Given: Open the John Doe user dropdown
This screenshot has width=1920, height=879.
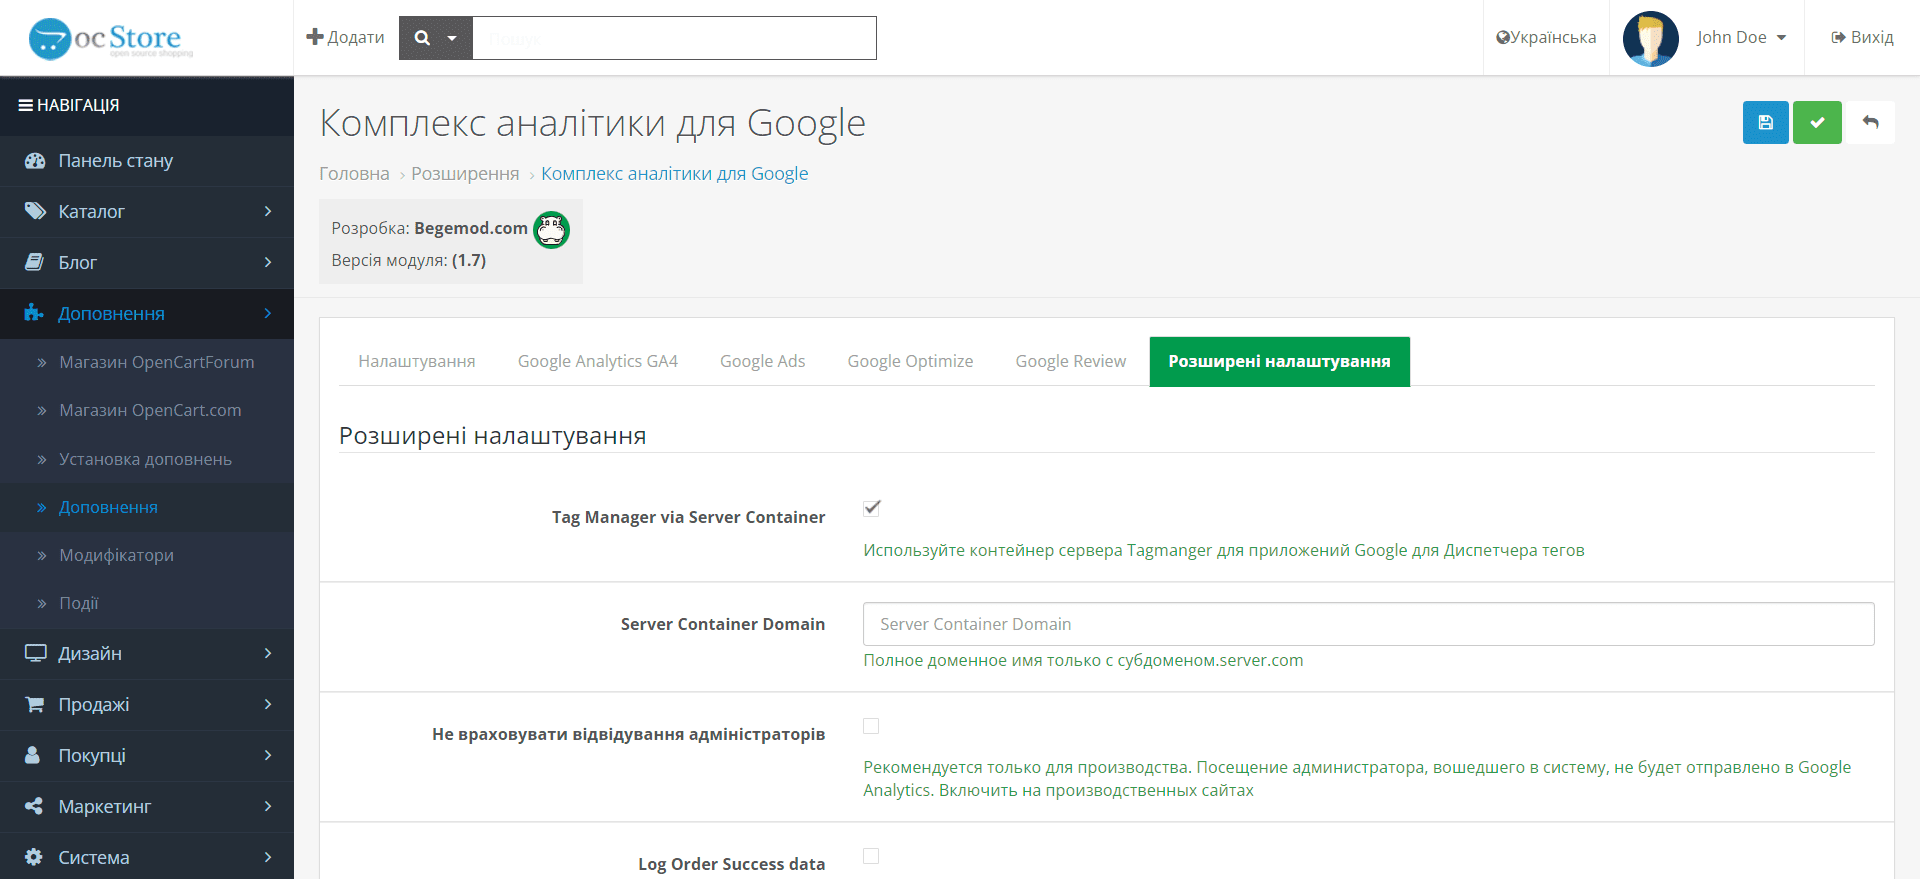Looking at the screenshot, I should 1741,37.
